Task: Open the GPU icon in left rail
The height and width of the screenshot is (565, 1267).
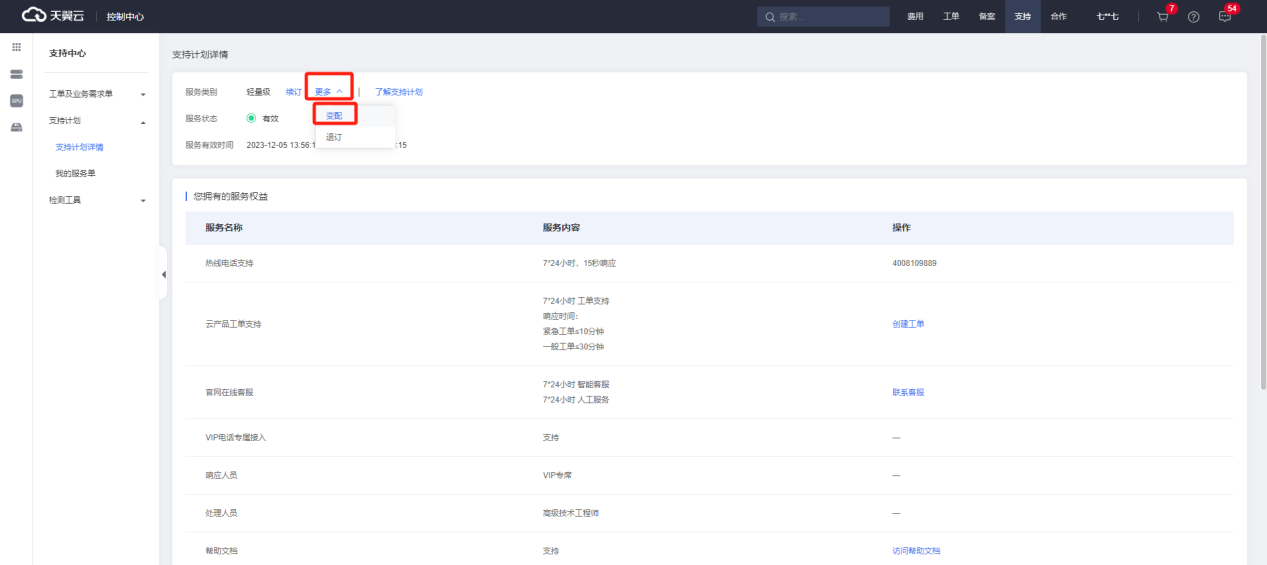Action: pyautogui.click(x=16, y=101)
